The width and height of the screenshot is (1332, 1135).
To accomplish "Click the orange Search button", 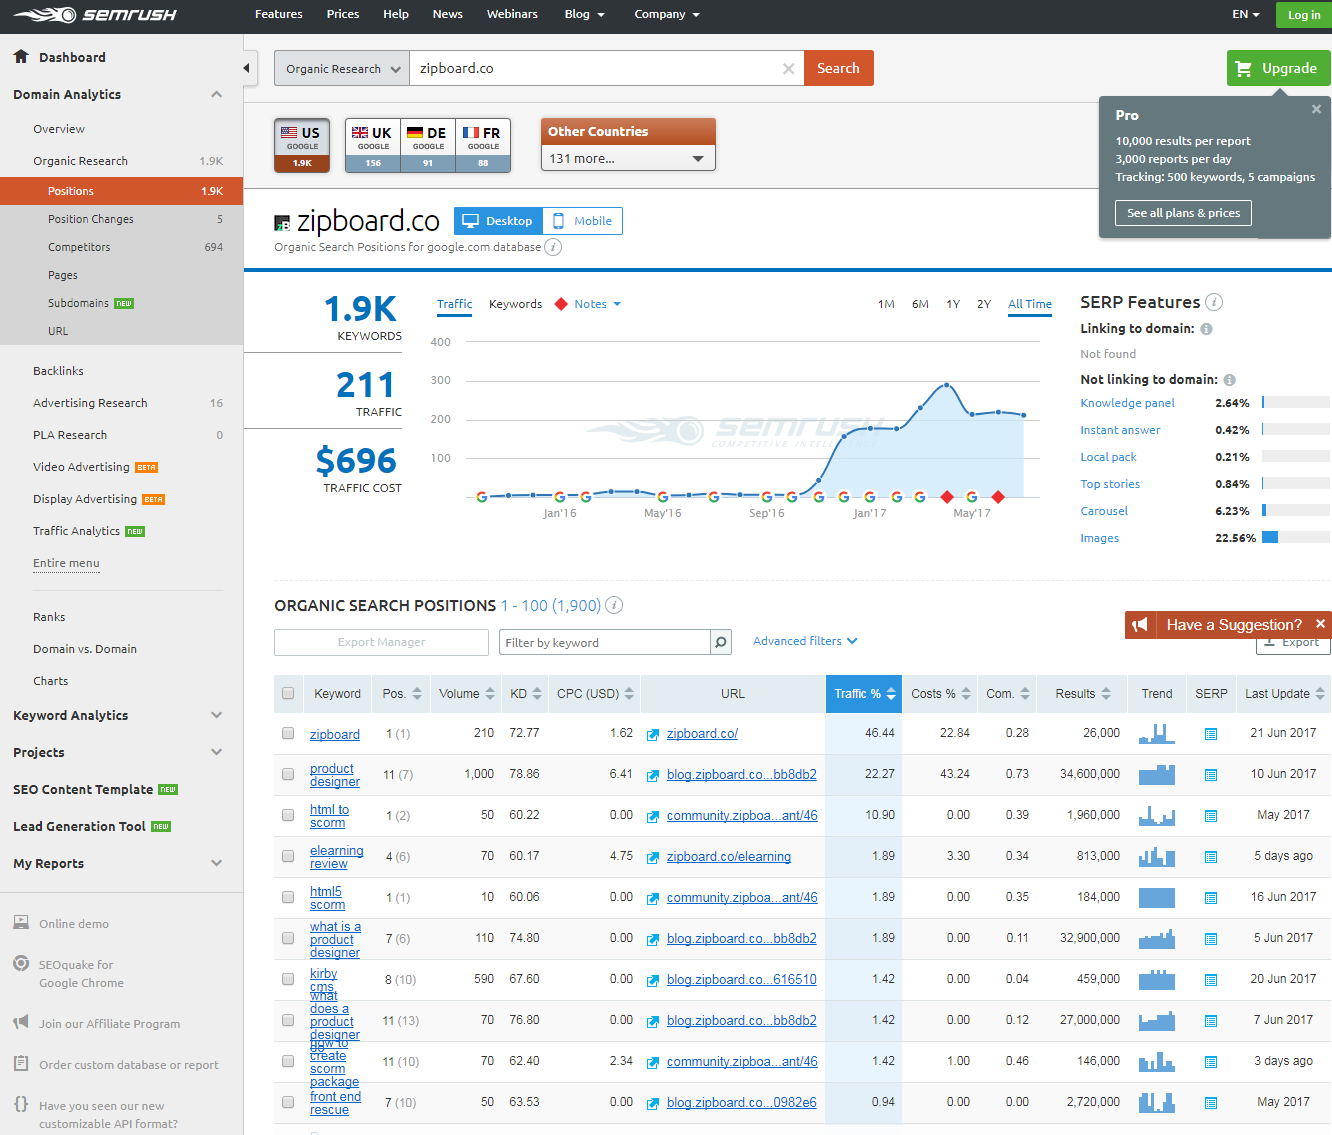I will 838,68.
